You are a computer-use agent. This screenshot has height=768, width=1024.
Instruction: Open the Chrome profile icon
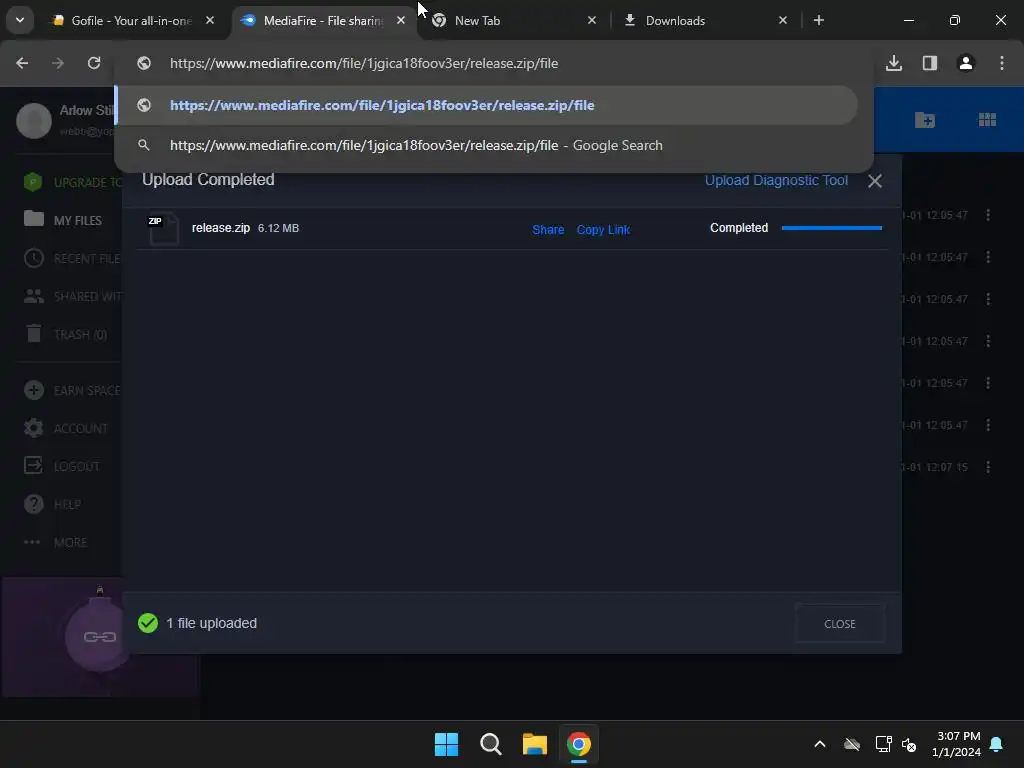(x=965, y=63)
